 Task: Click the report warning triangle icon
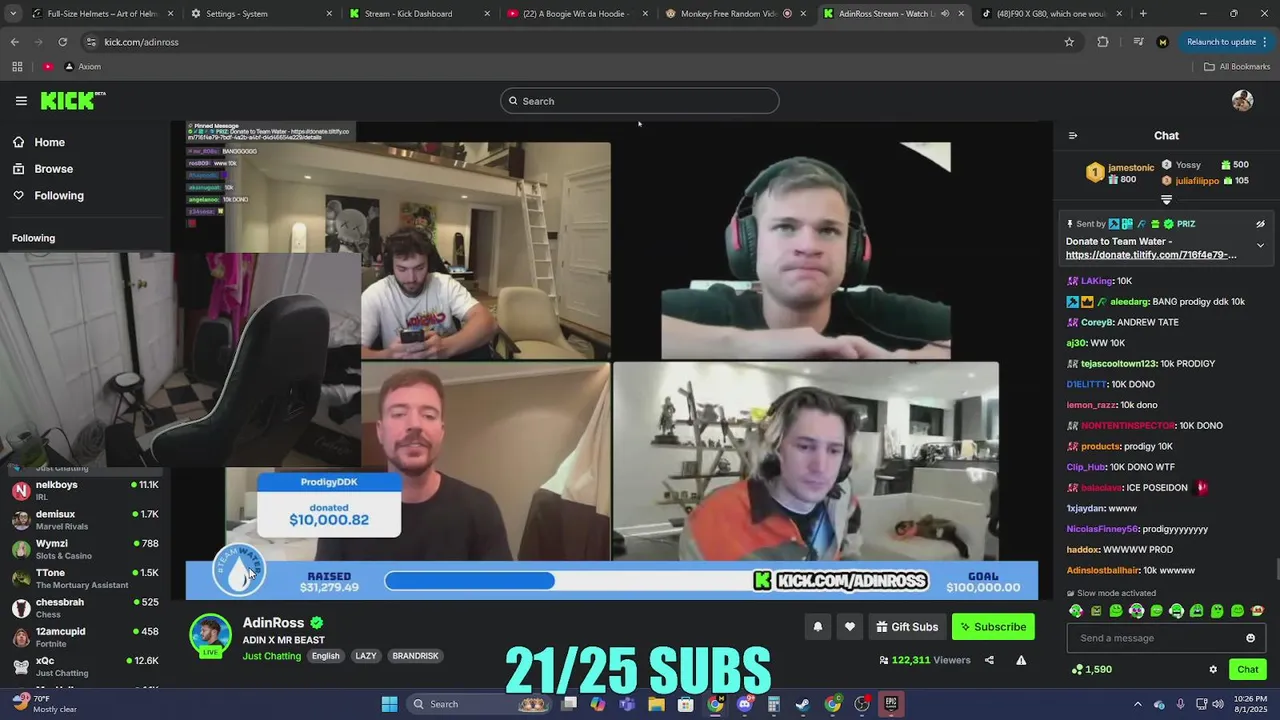1021,660
